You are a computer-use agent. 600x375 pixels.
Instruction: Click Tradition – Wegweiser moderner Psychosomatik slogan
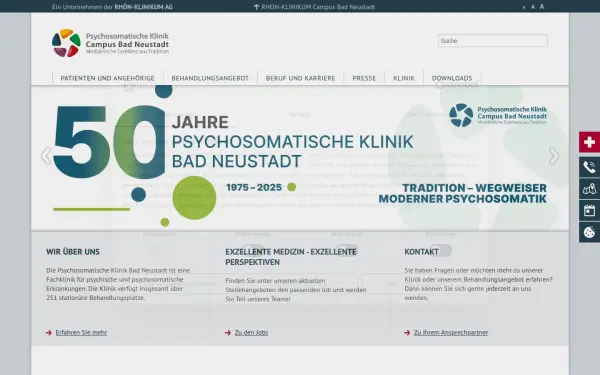tap(463, 193)
